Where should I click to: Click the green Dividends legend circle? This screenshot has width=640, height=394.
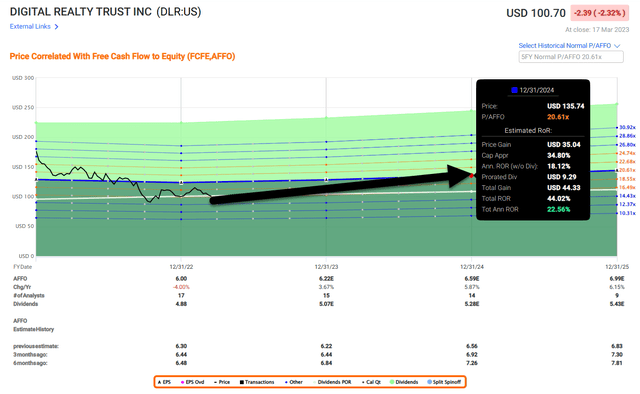tap(392, 382)
